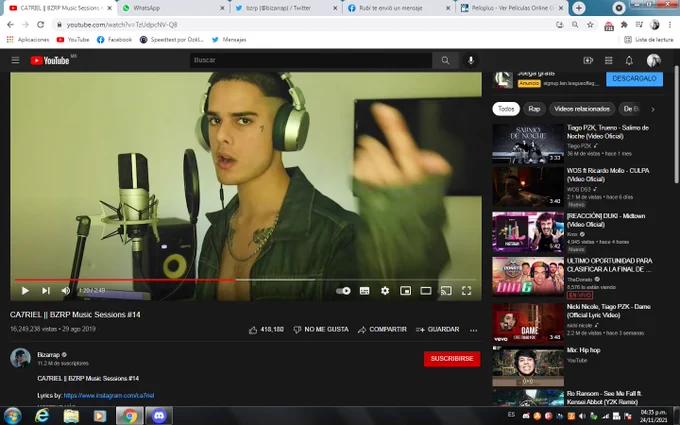Like the video with thumbs up
This screenshot has width=680, height=425.
[x=266, y=330]
